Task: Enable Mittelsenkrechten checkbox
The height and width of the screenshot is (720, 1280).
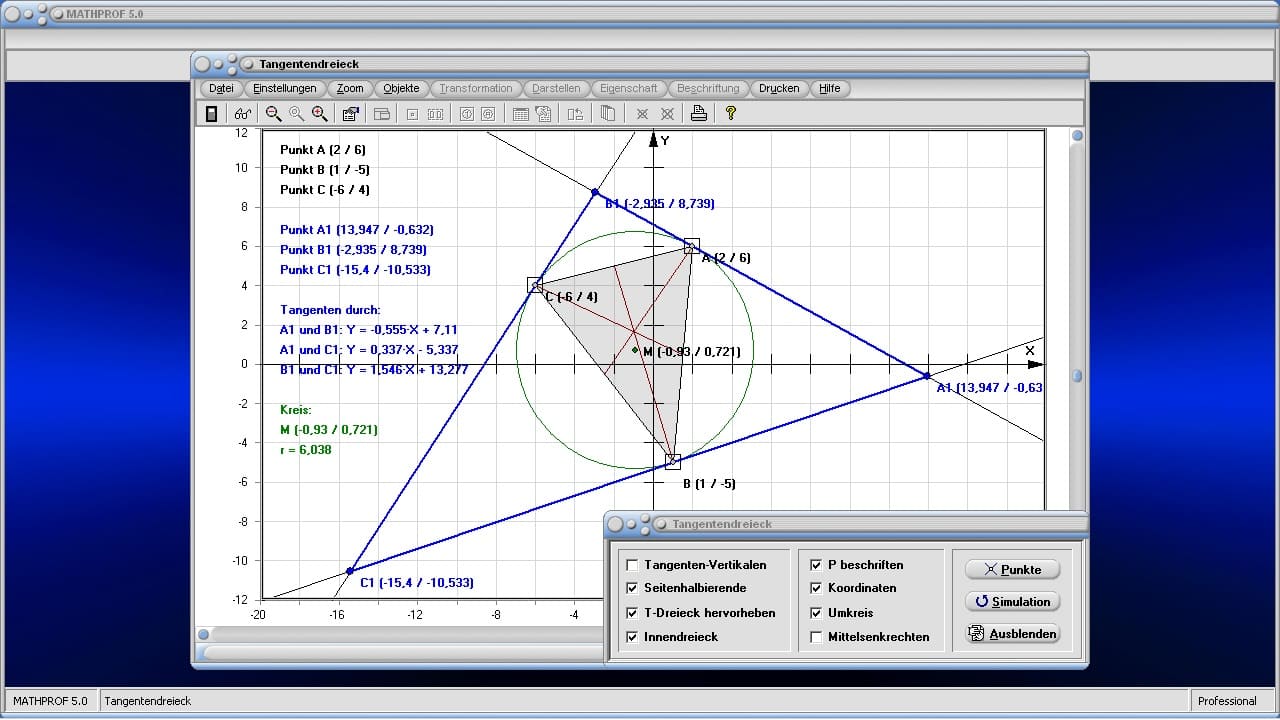Action: click(817, 637)
